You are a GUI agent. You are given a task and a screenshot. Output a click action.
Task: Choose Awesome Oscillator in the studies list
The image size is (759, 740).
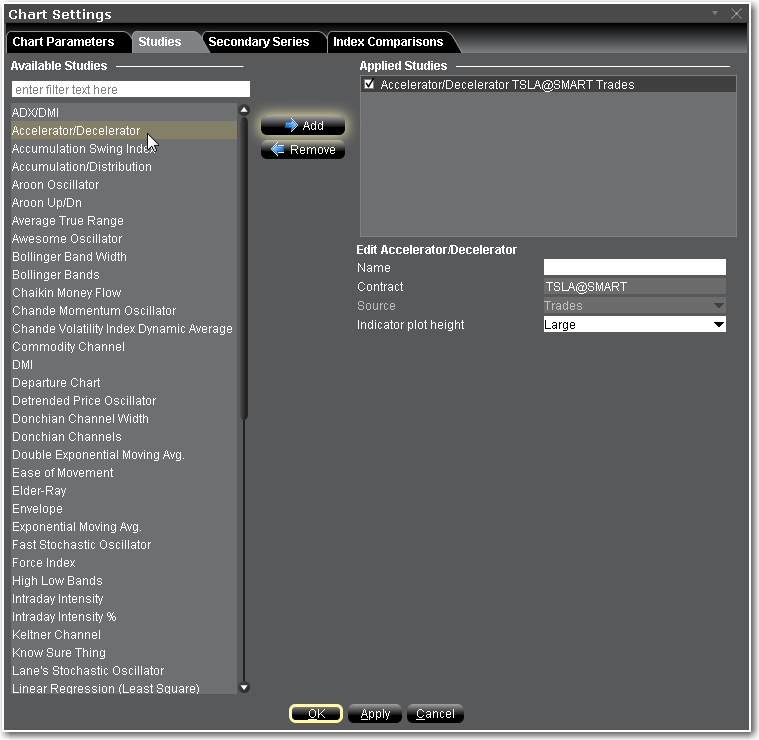click(x=67, y=239)
